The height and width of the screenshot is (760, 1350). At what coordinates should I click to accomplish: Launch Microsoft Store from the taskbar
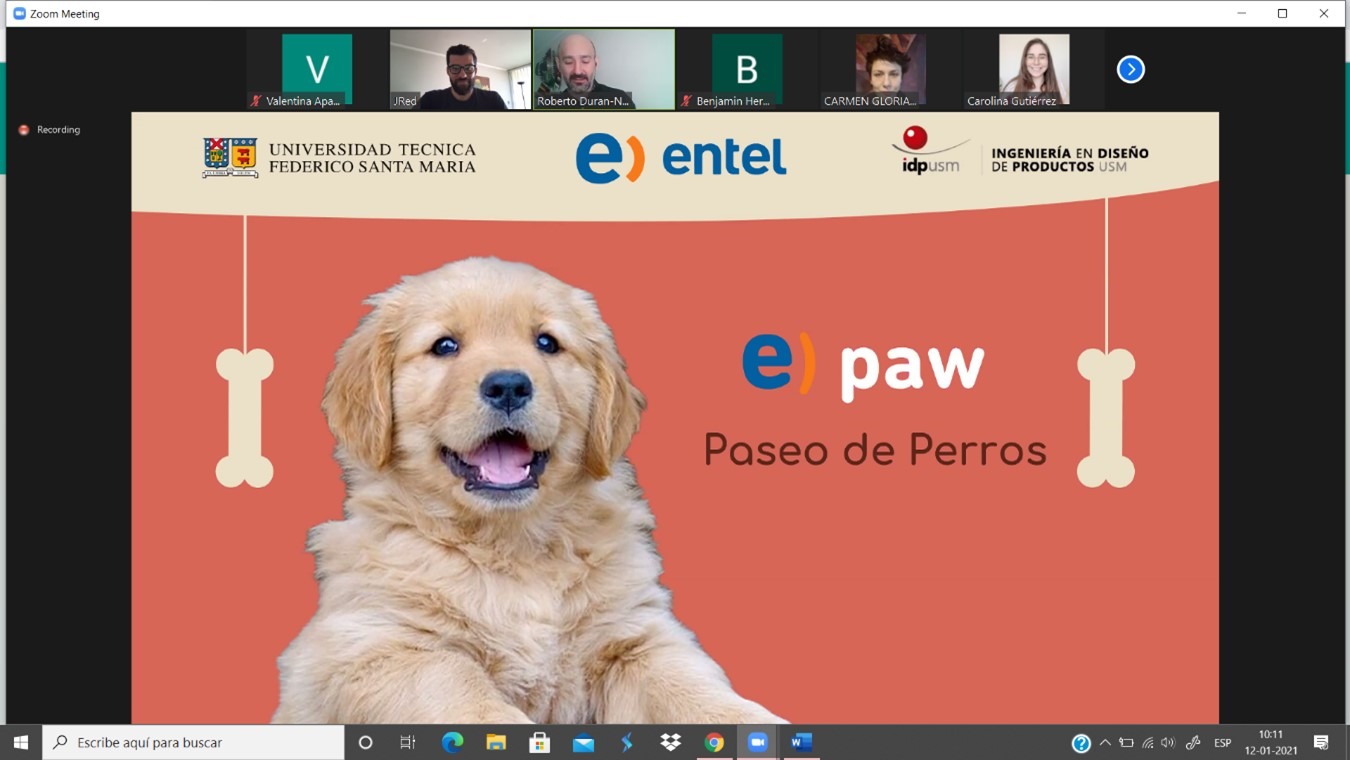(x=540, y=742)
